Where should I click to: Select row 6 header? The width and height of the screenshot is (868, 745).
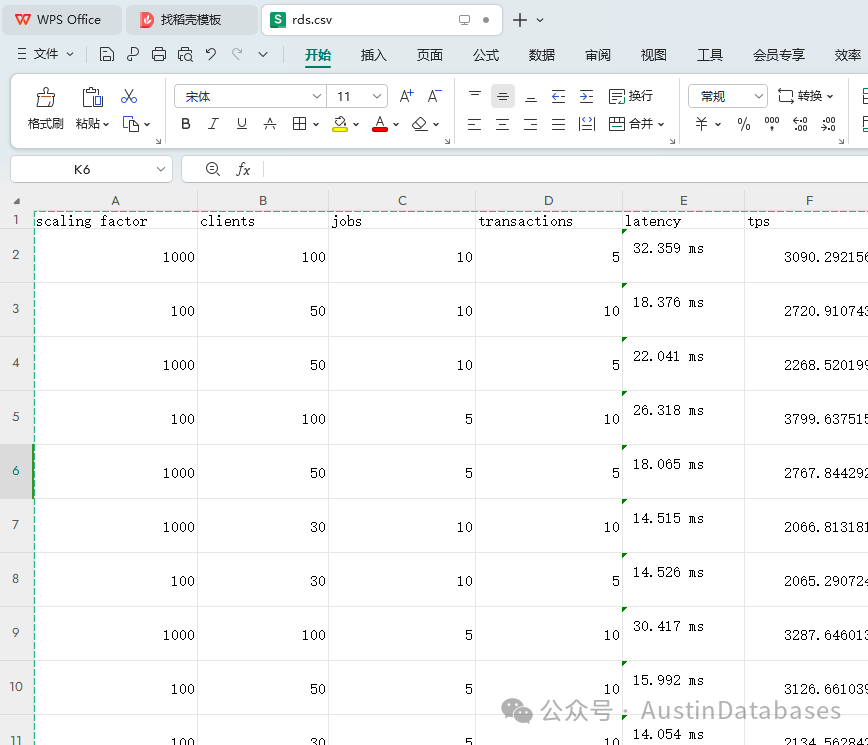[16, 471]
